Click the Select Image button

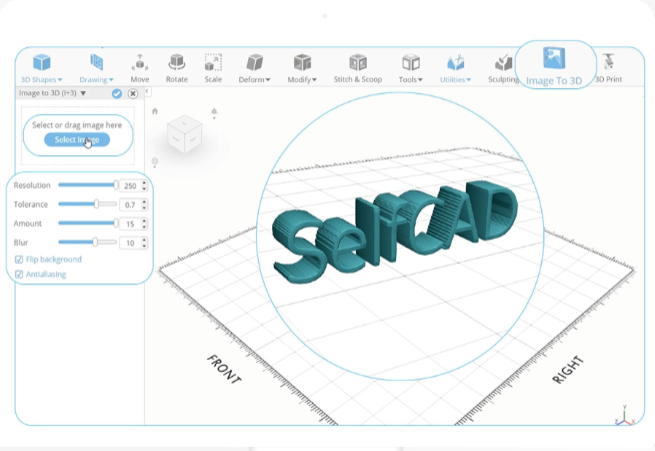(77, 139)
